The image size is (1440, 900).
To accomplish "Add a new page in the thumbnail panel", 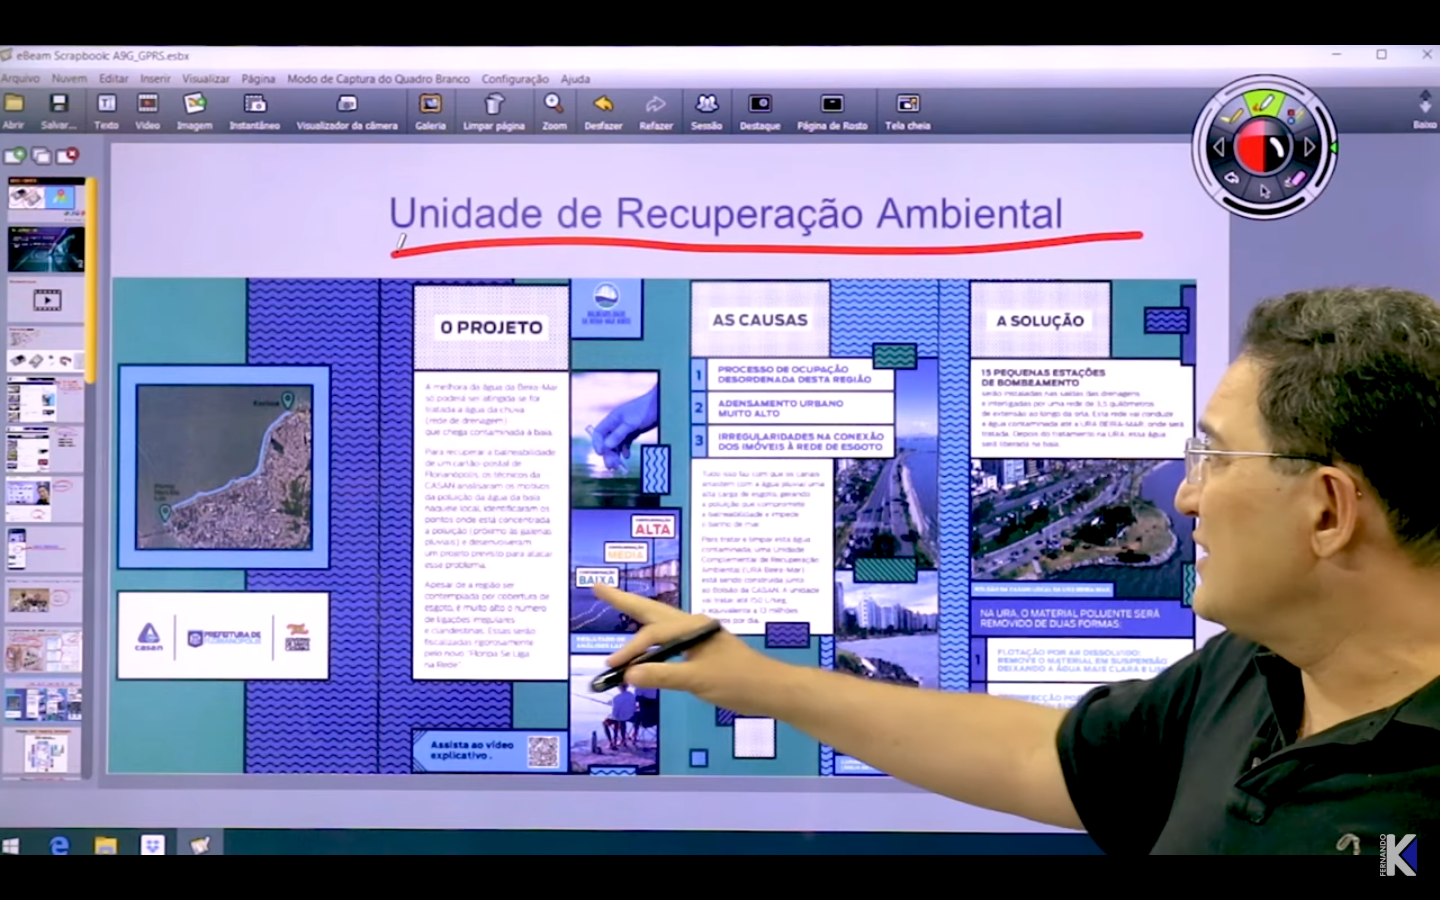I will (x=15, y=155).
